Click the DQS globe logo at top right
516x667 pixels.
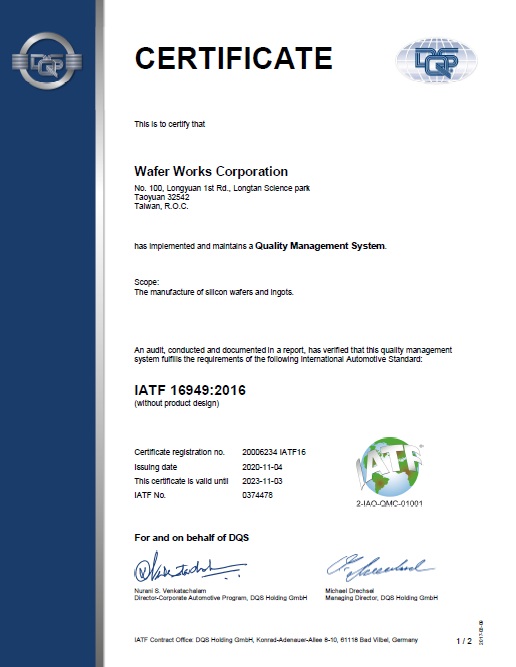coord(436,60)
